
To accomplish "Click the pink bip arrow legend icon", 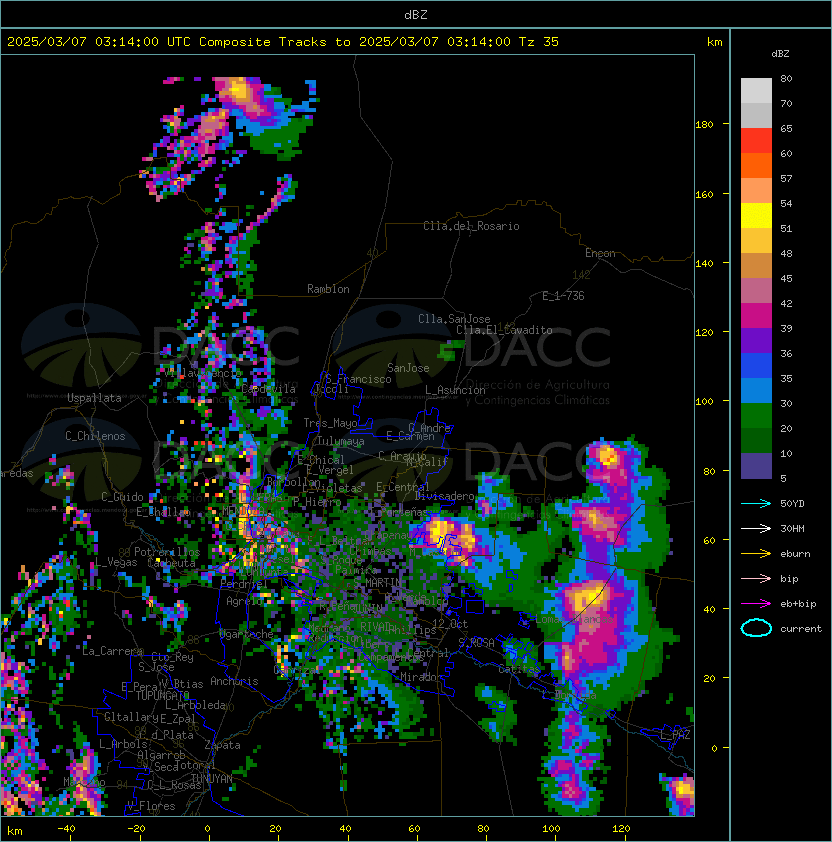I will [756, 579].
